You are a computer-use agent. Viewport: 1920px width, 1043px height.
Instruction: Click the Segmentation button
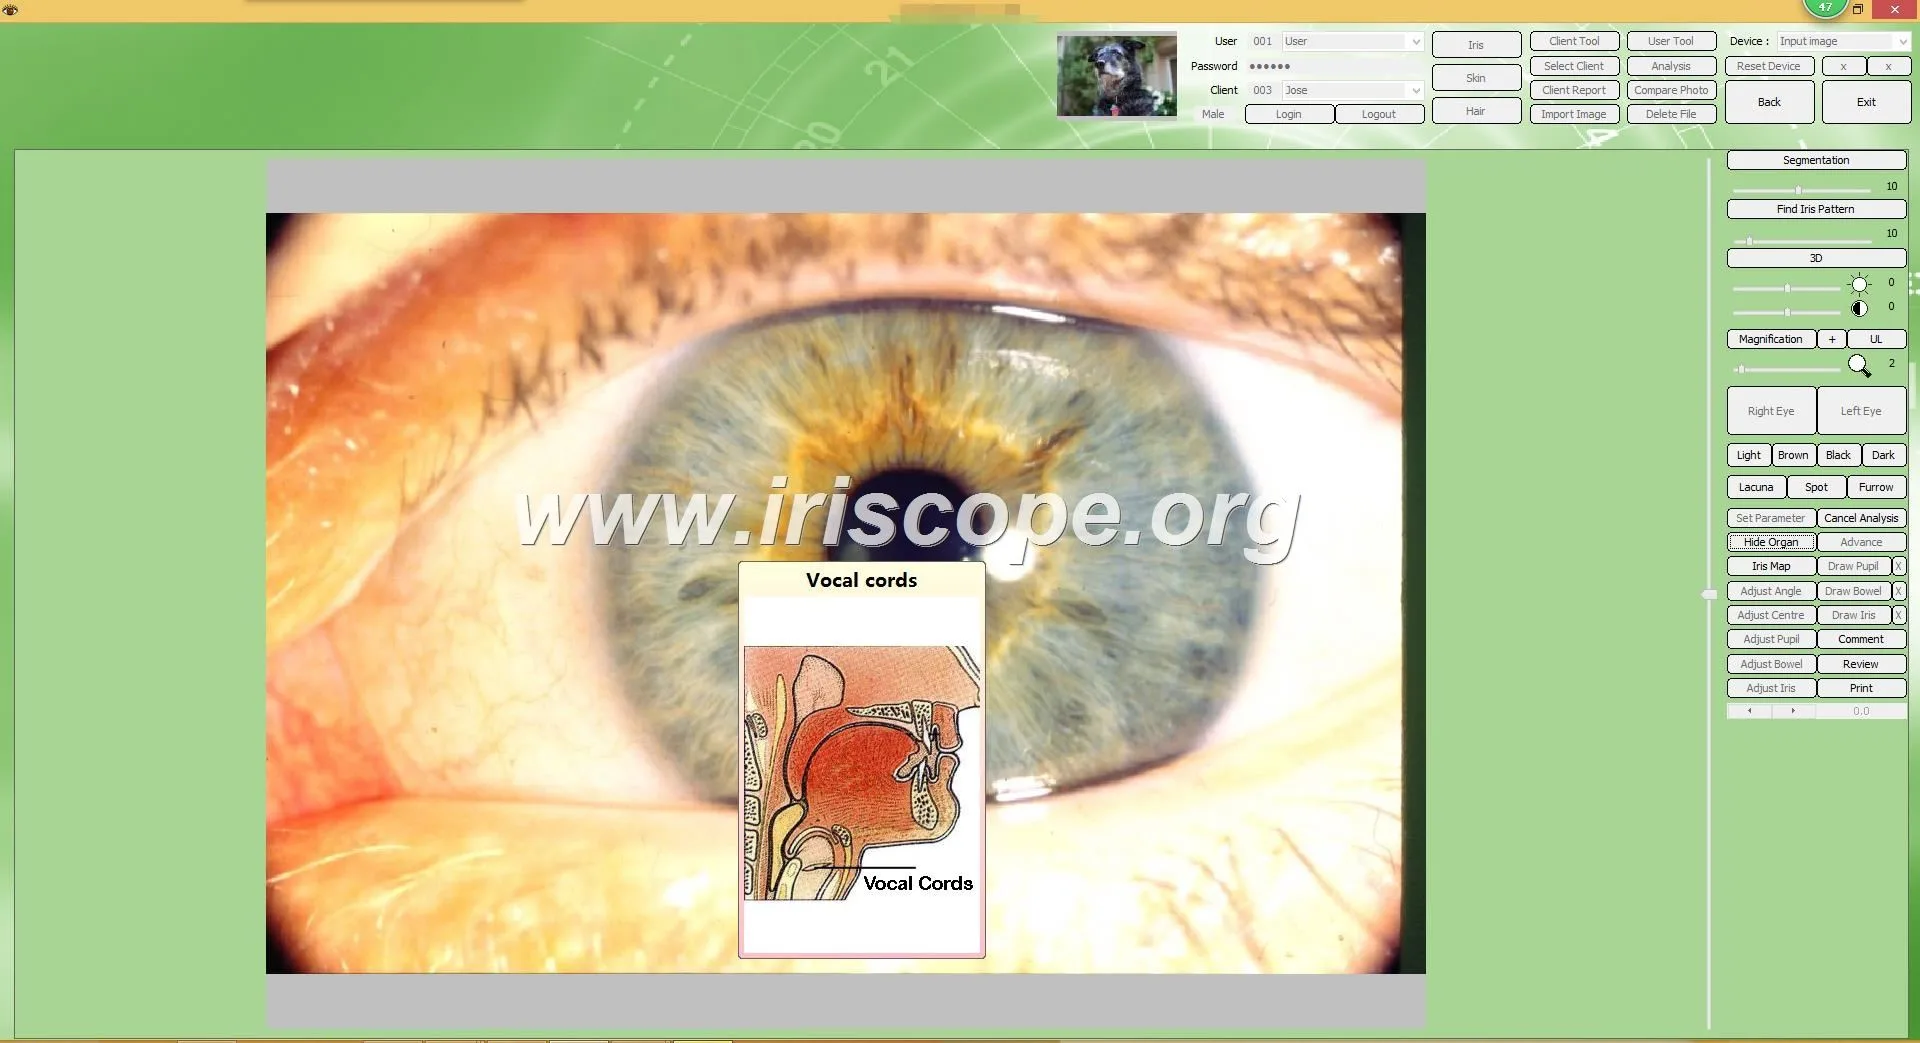[1816, 160]
